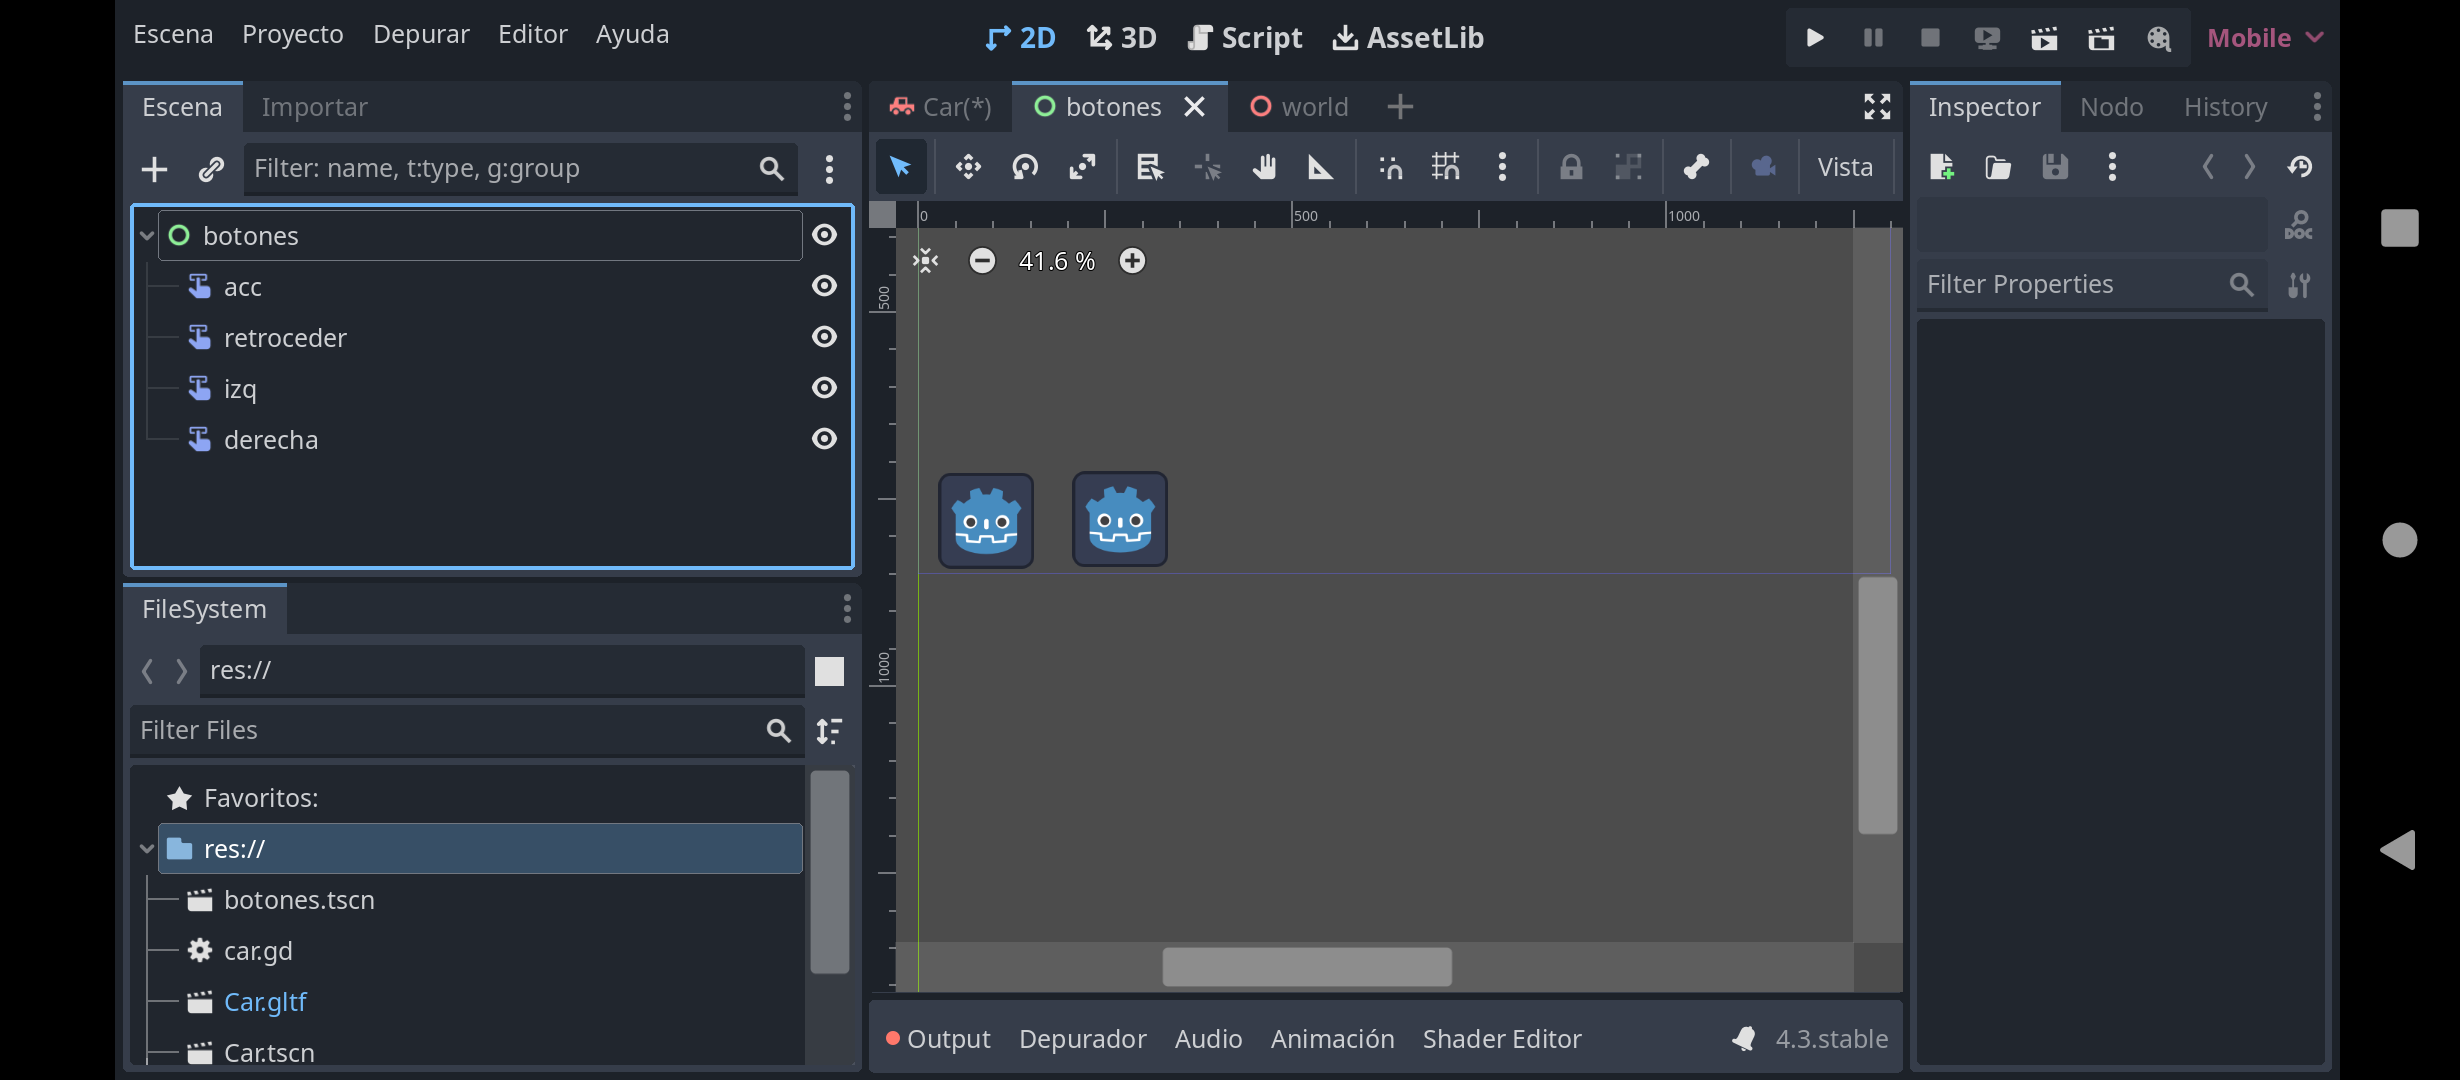Open the Output bottom panel
This screenshot has height=1080, width=2460.
click(938, 1039)
